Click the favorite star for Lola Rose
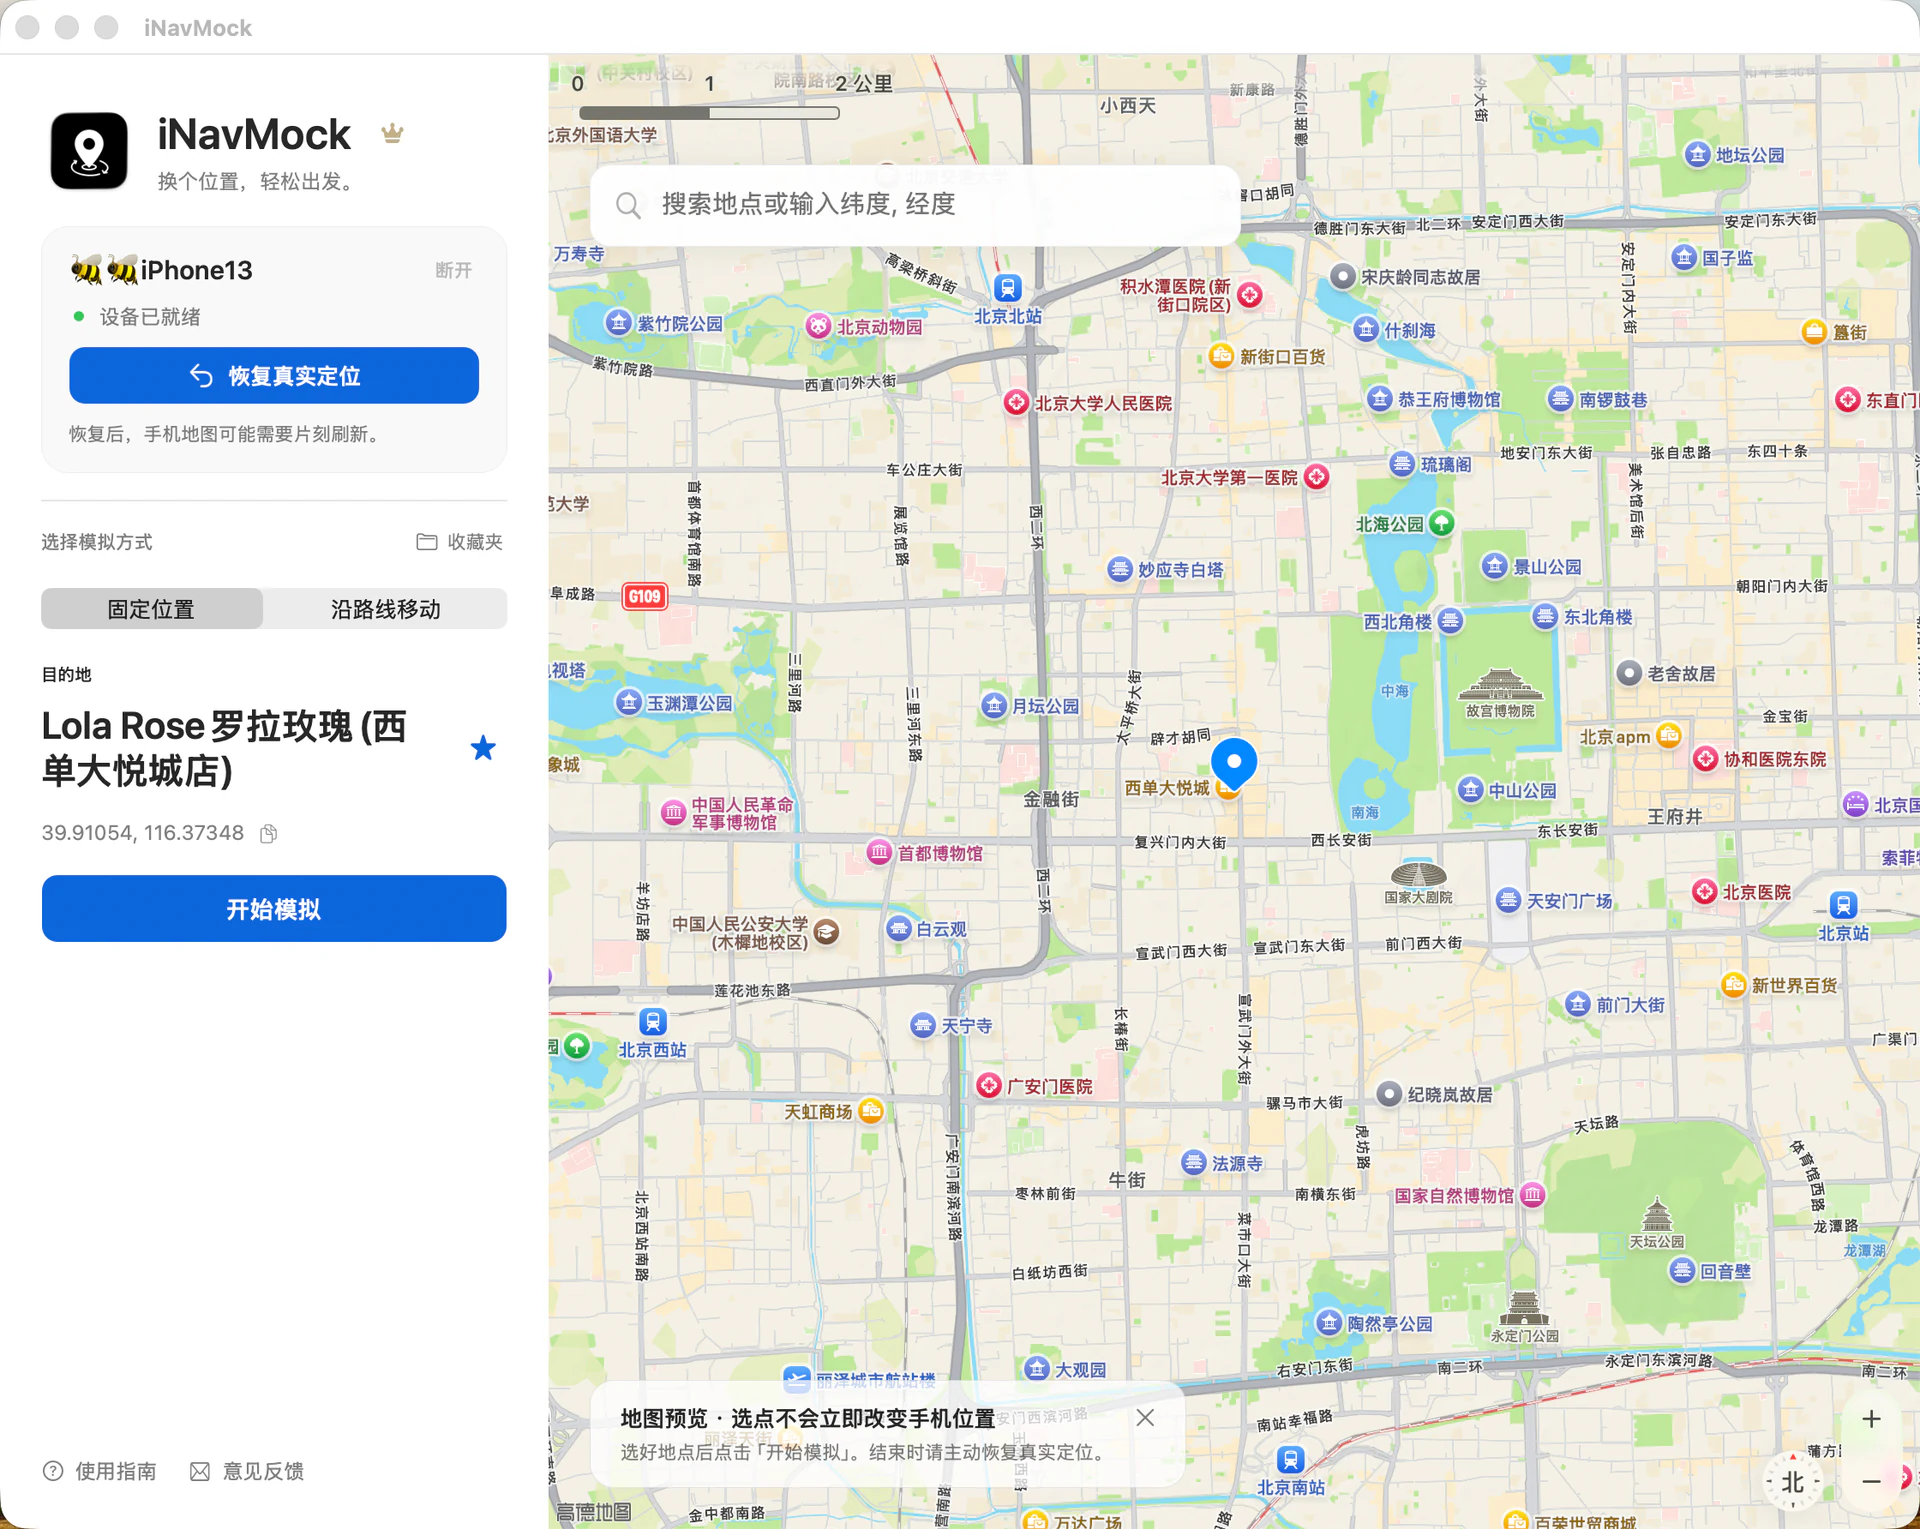 click(483, 748)
